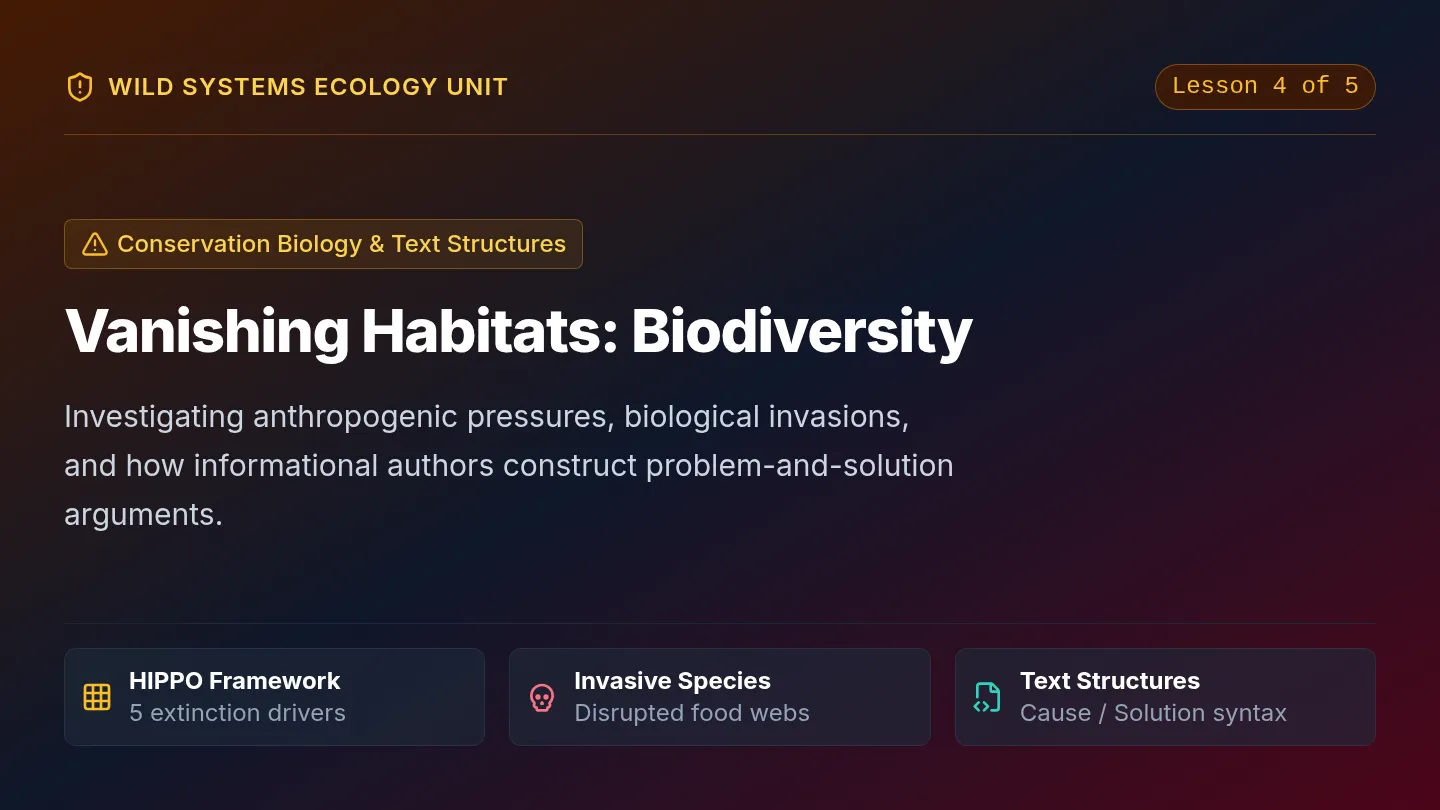Click the HIPPO Framework card title
The width and height of the screenshot is (1440, 810).
[234, 681]
